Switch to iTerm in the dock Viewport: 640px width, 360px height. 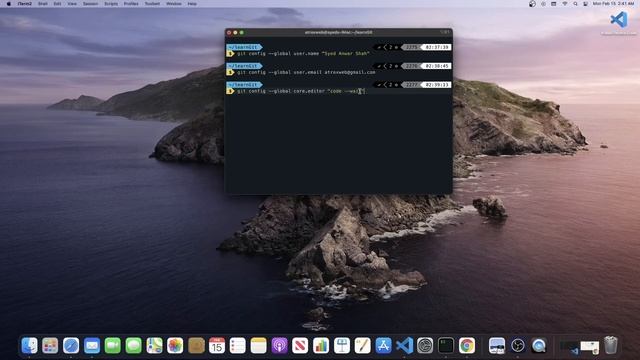[x=446, y=346]
